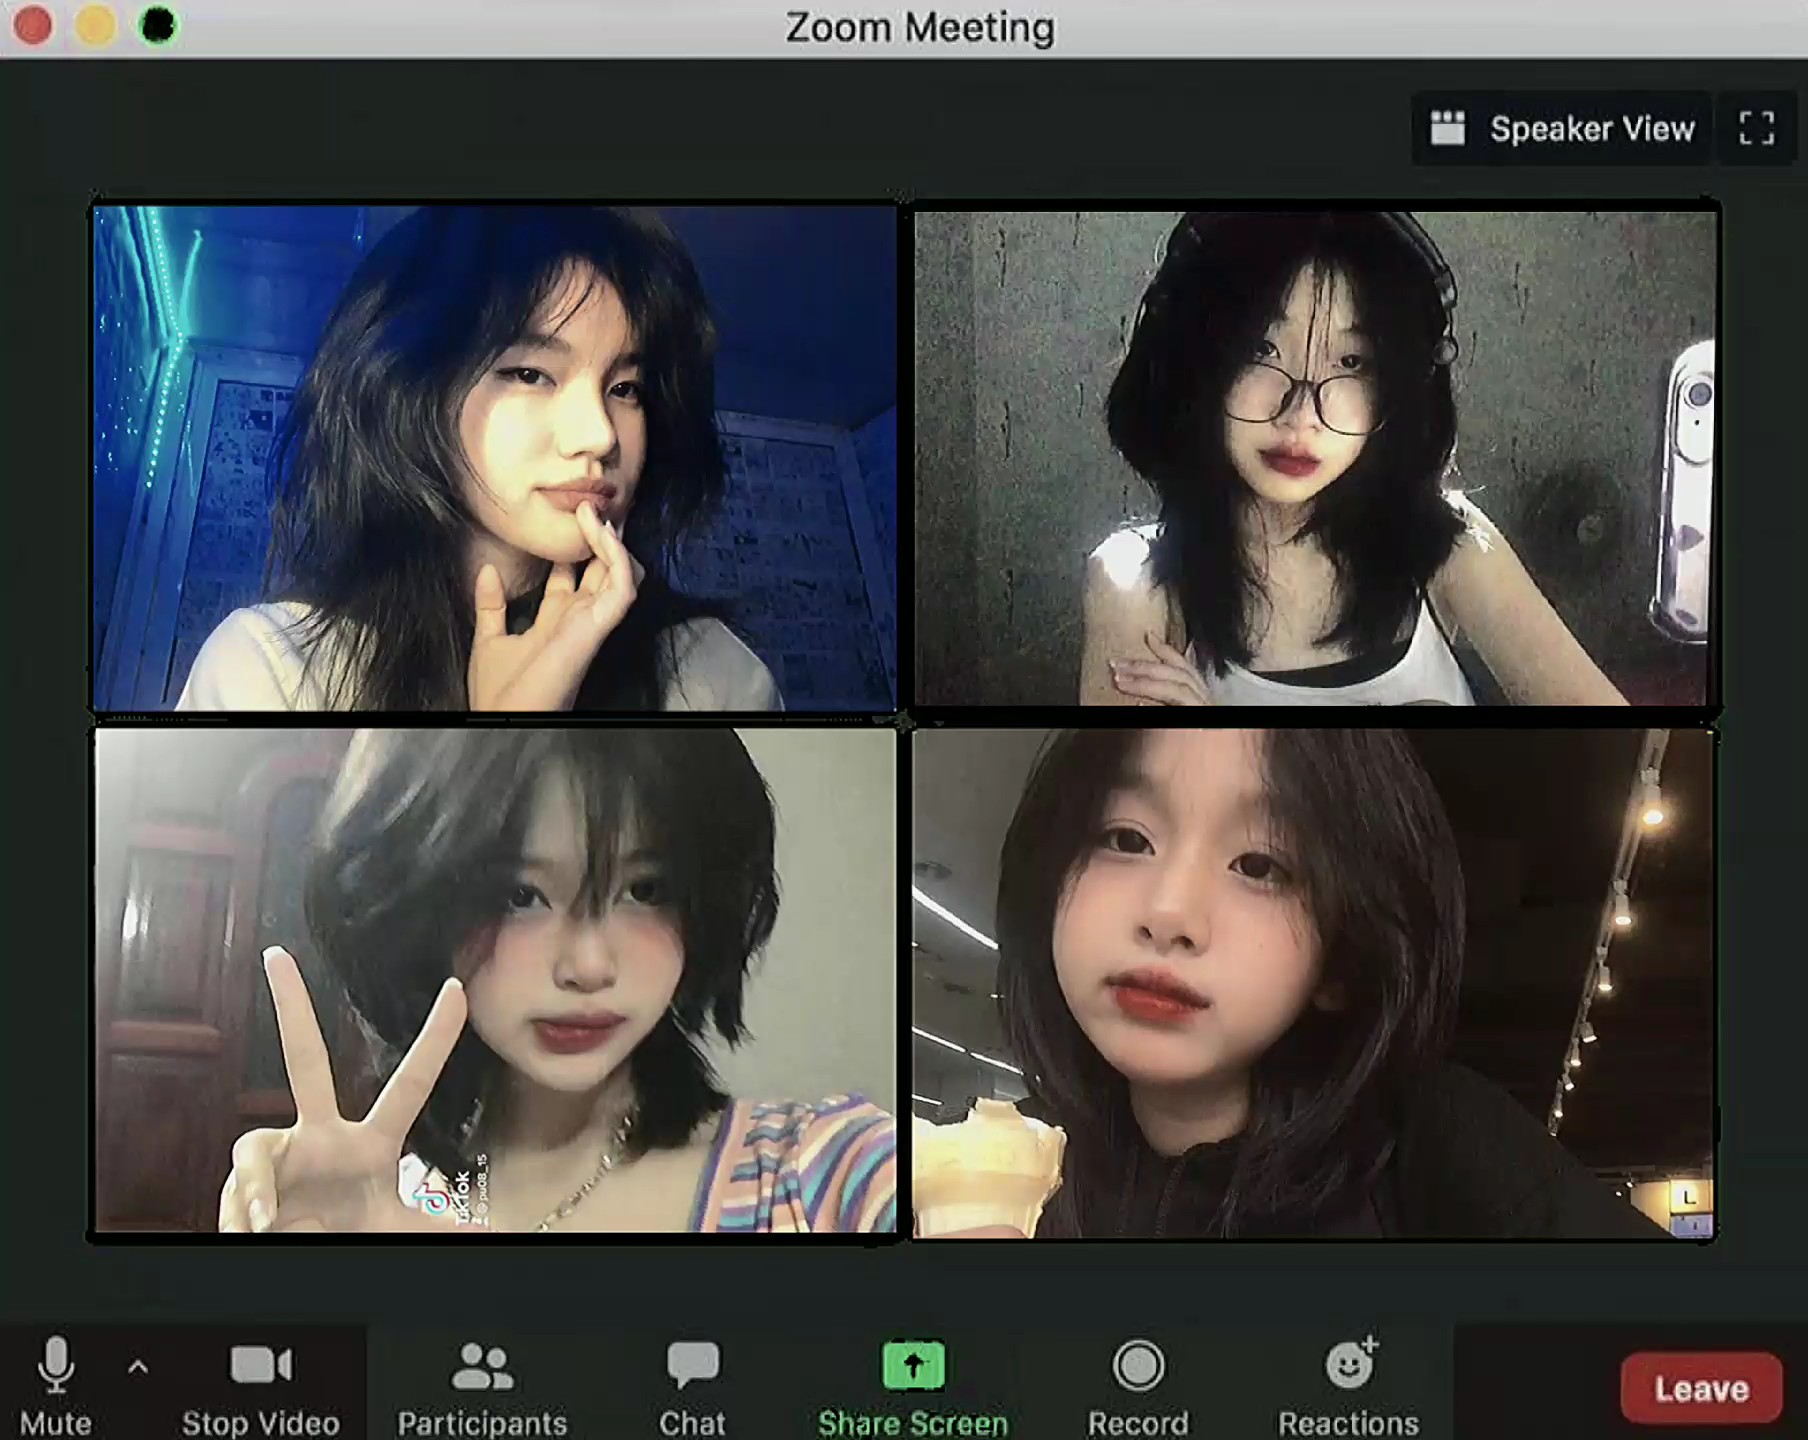Viewport: 1808px width, 1440px height.
Task: Open the Chat panel
Action: [692, 1384]
